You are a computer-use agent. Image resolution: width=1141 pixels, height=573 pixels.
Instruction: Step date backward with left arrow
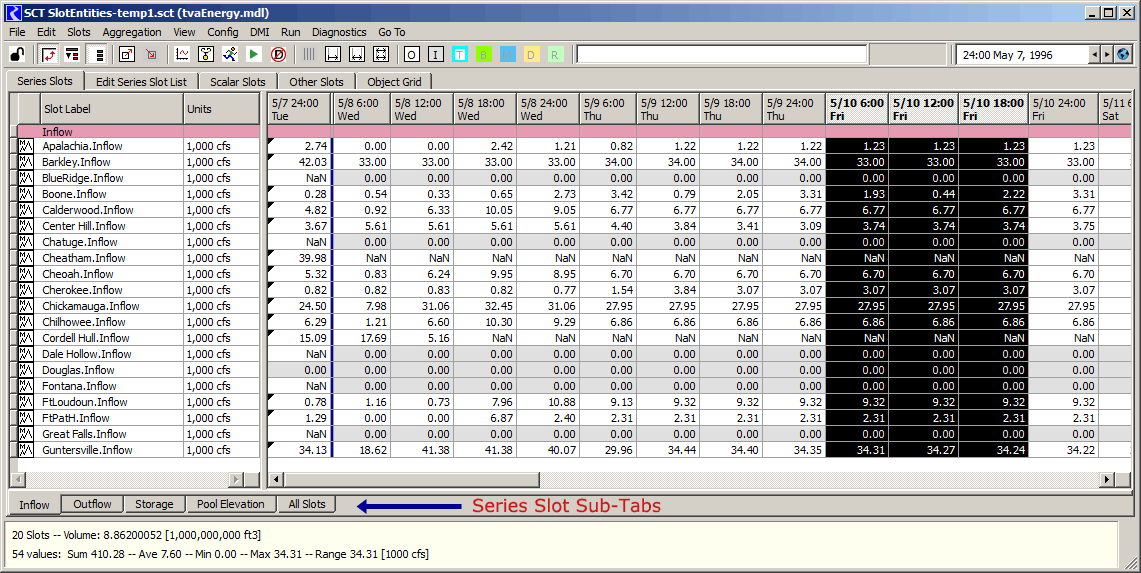pyautogui.click(x=1094, y=55)
